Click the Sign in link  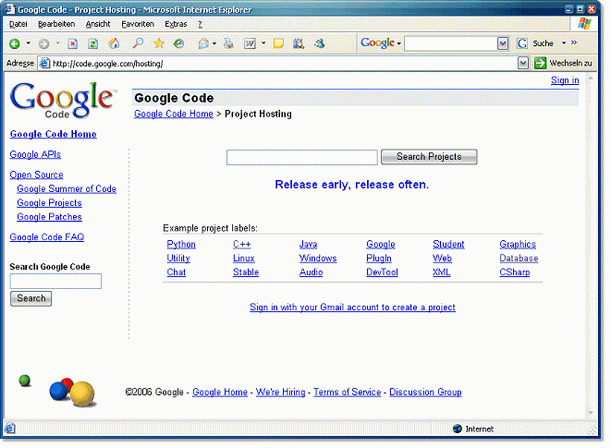[x=565, y=80]
